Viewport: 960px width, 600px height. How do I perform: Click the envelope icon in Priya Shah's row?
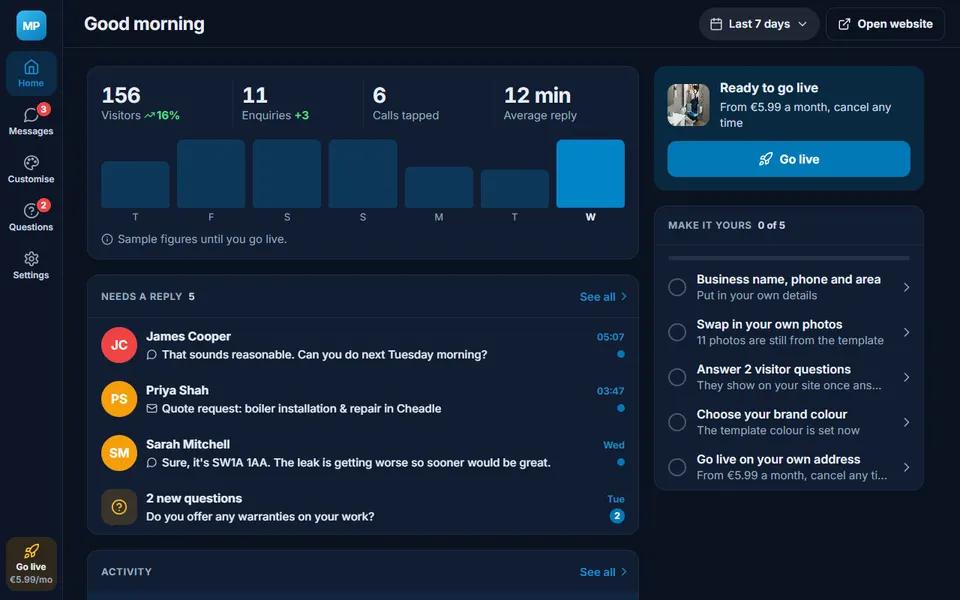coord(152,408)
